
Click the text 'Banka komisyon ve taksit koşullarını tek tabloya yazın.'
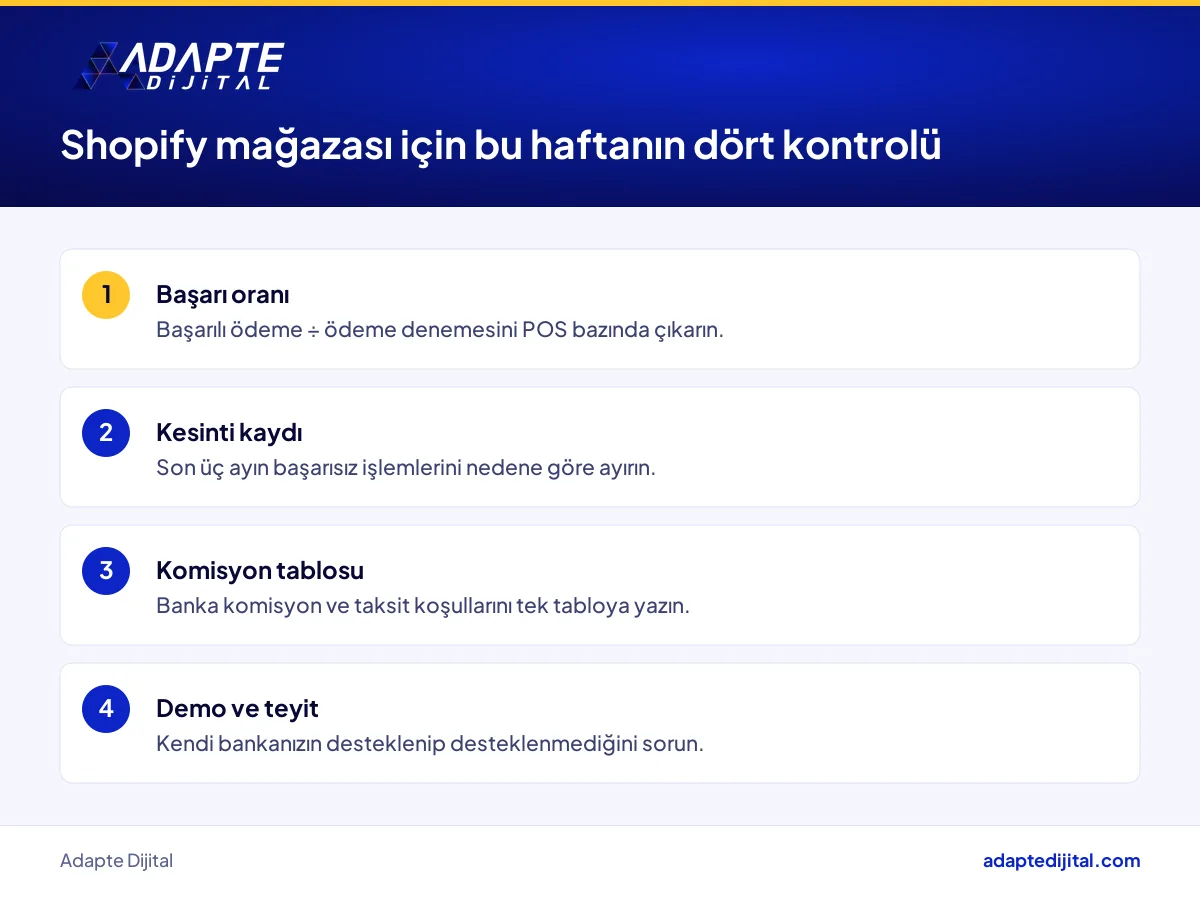(423, 606)
